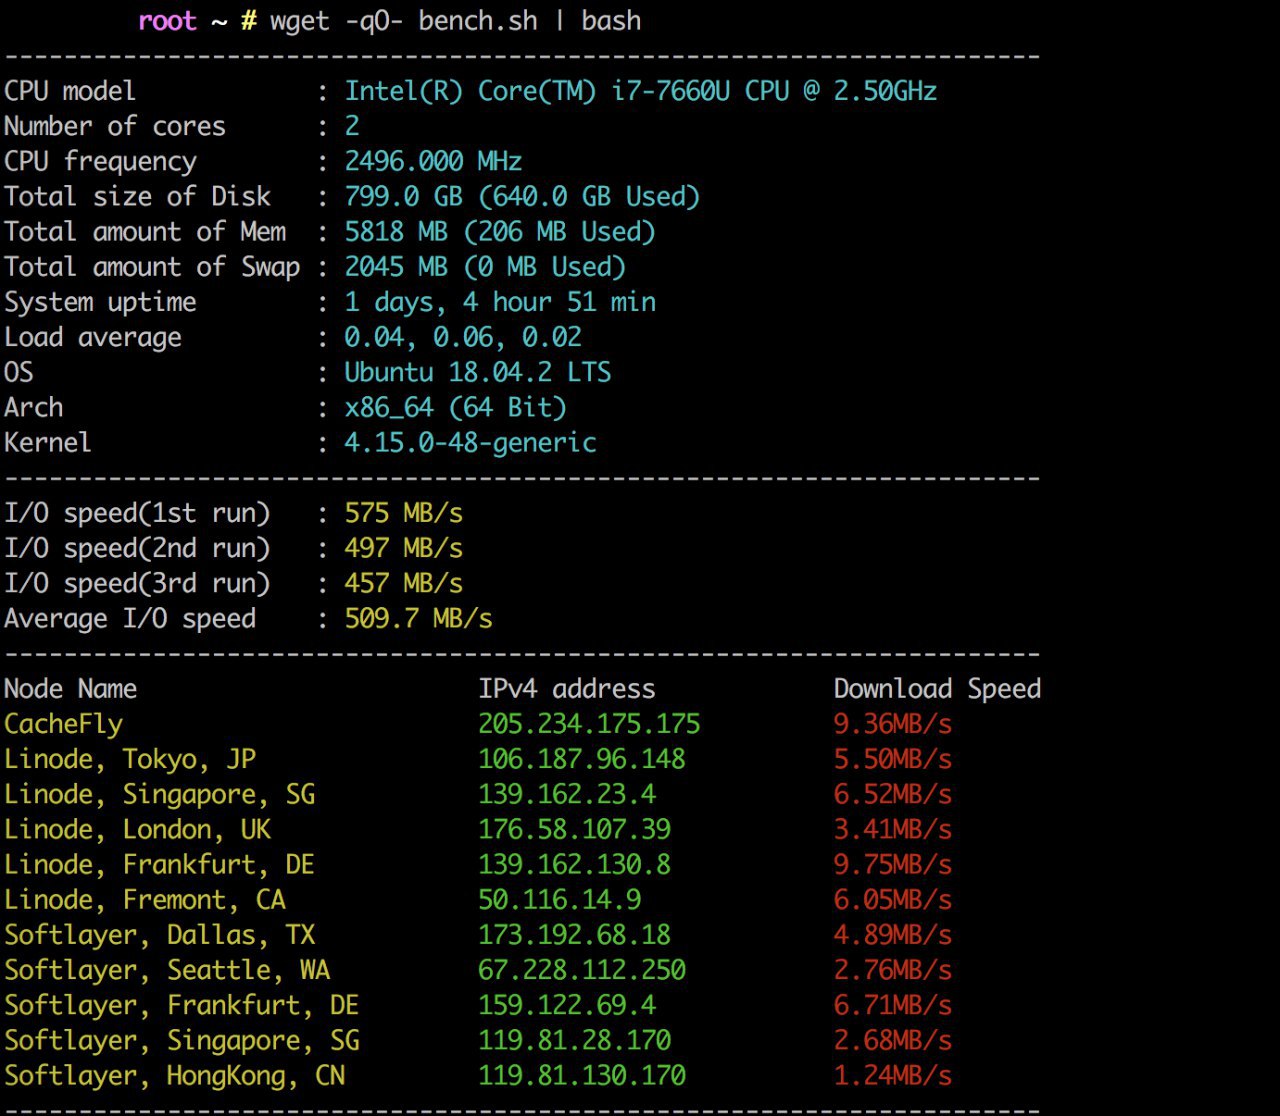The height and width of the screenshot is (1116, 1280).
Task: Click the 'Kernel' label
Action: pos(48,442)
